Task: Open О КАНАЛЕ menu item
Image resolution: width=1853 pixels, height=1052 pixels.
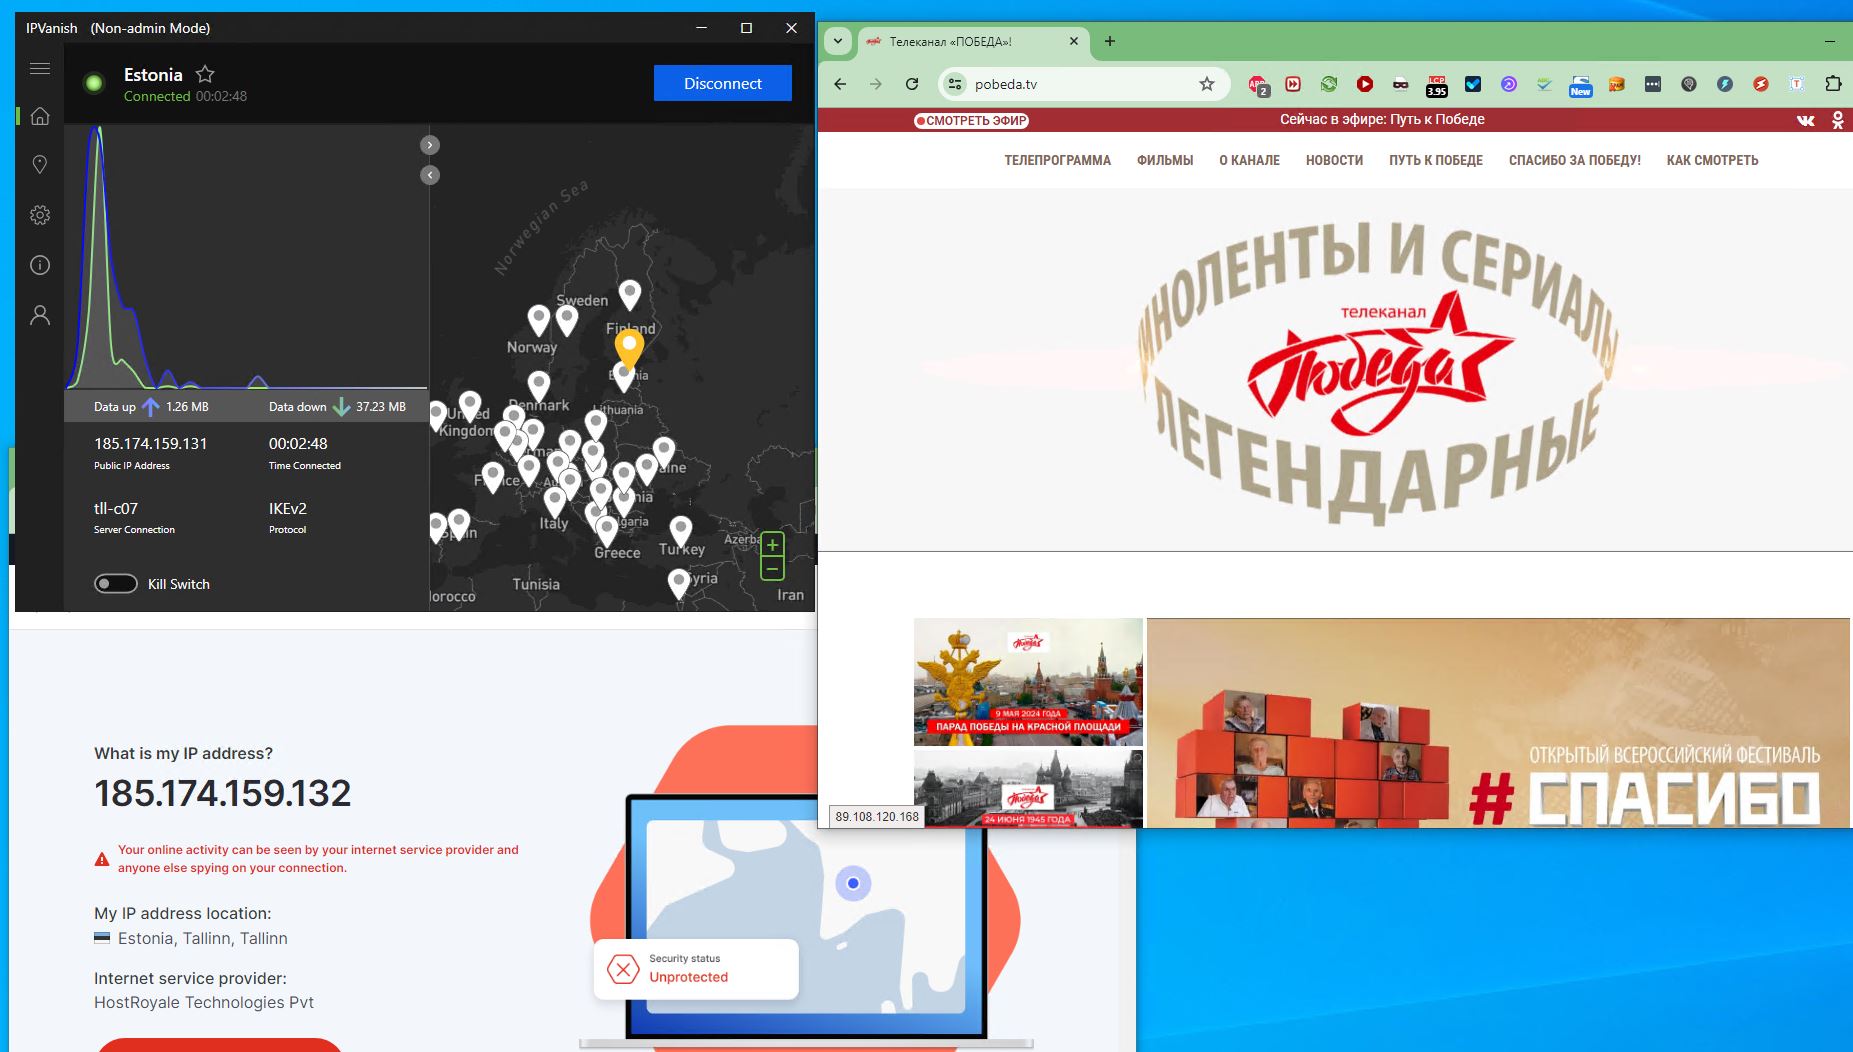Action: (1249, 160)
